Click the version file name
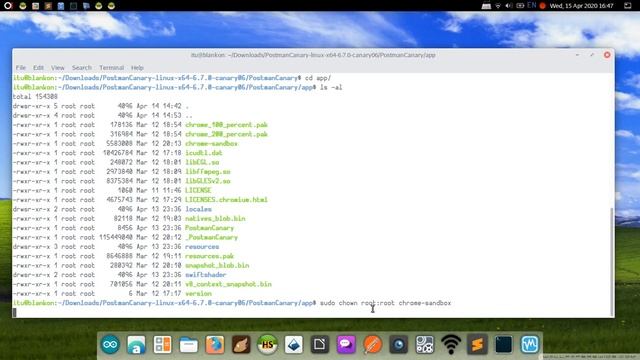The height and width of the screenshot is (360, 640). tap(198, 294)
